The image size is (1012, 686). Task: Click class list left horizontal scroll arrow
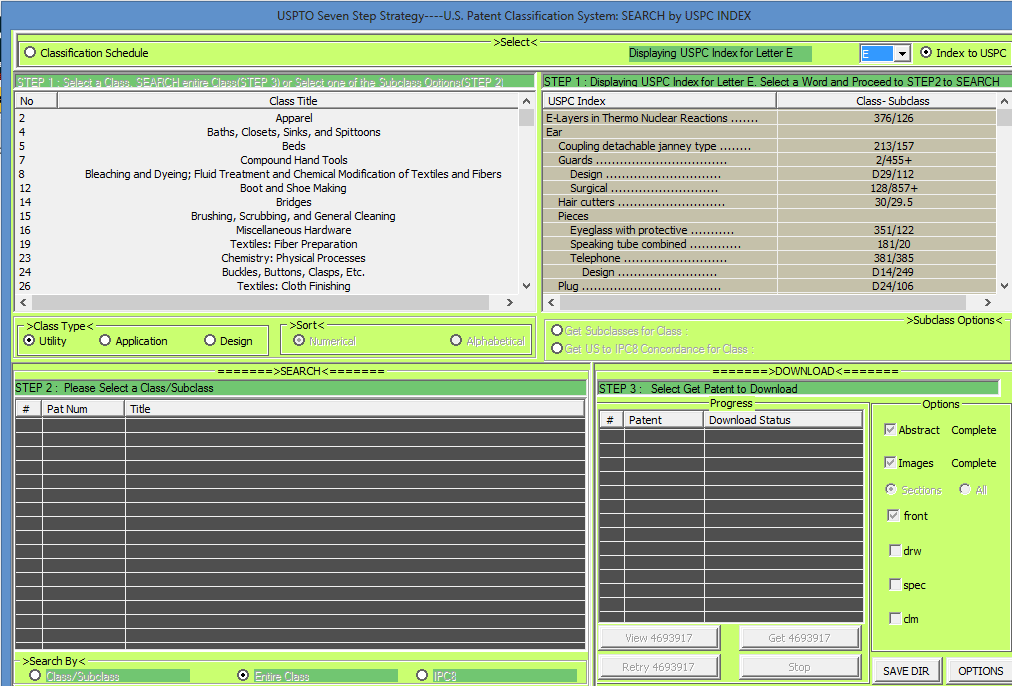pos(24,302)
